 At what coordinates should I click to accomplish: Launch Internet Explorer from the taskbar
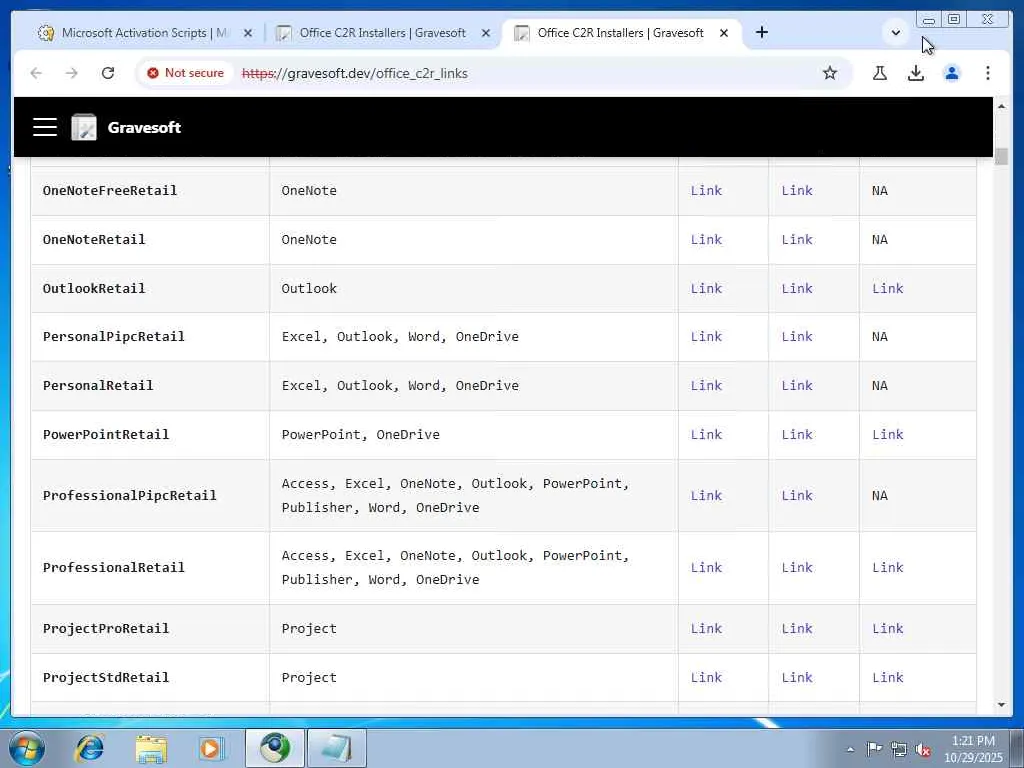coord(89,748)
